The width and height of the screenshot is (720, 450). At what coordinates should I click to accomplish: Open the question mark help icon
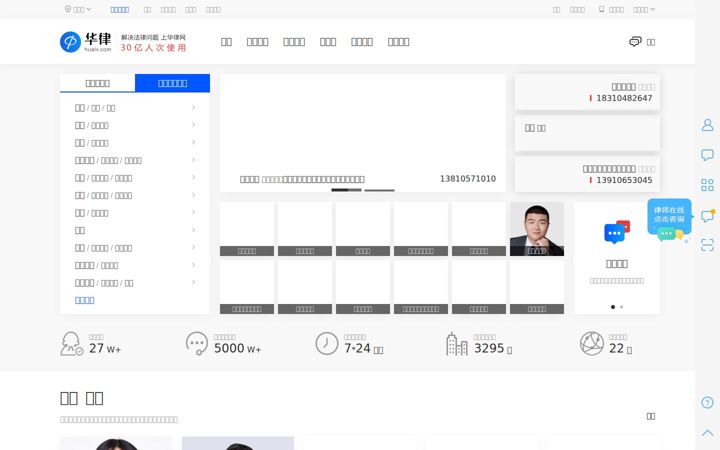click(708, 403)
